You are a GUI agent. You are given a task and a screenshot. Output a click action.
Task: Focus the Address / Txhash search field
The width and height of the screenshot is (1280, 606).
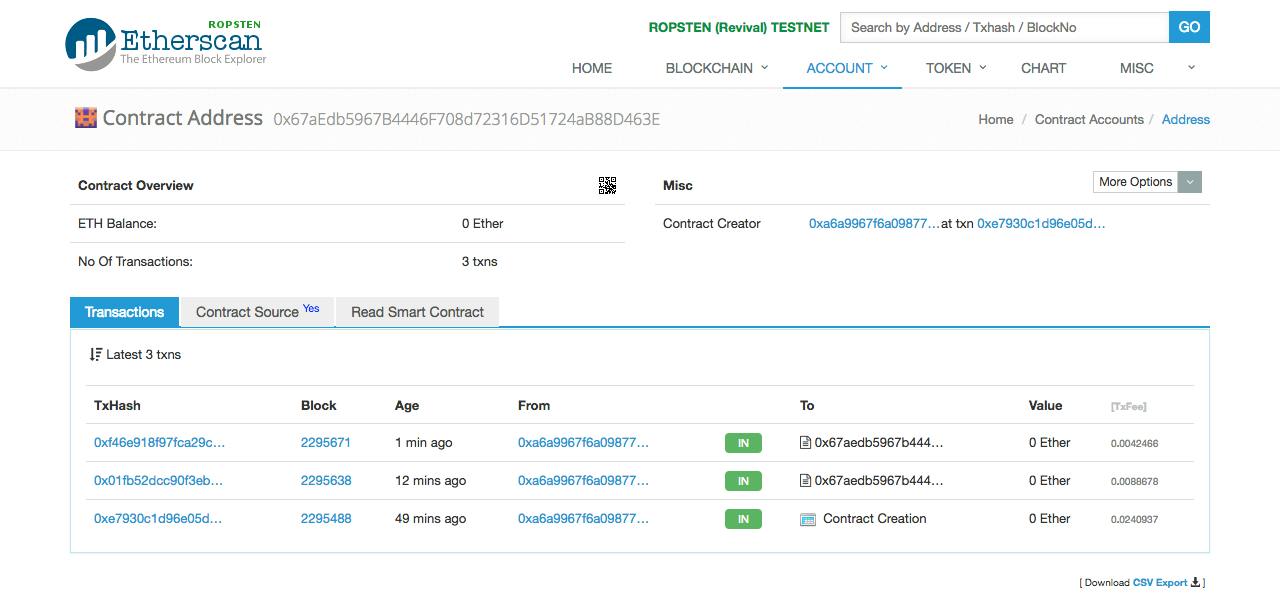[x=1004, y=27]
